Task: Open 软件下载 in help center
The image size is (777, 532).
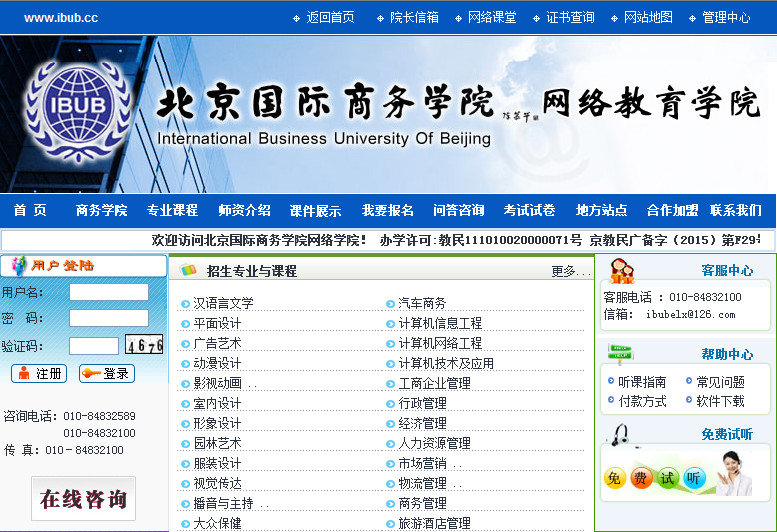Action: (721, 401)
